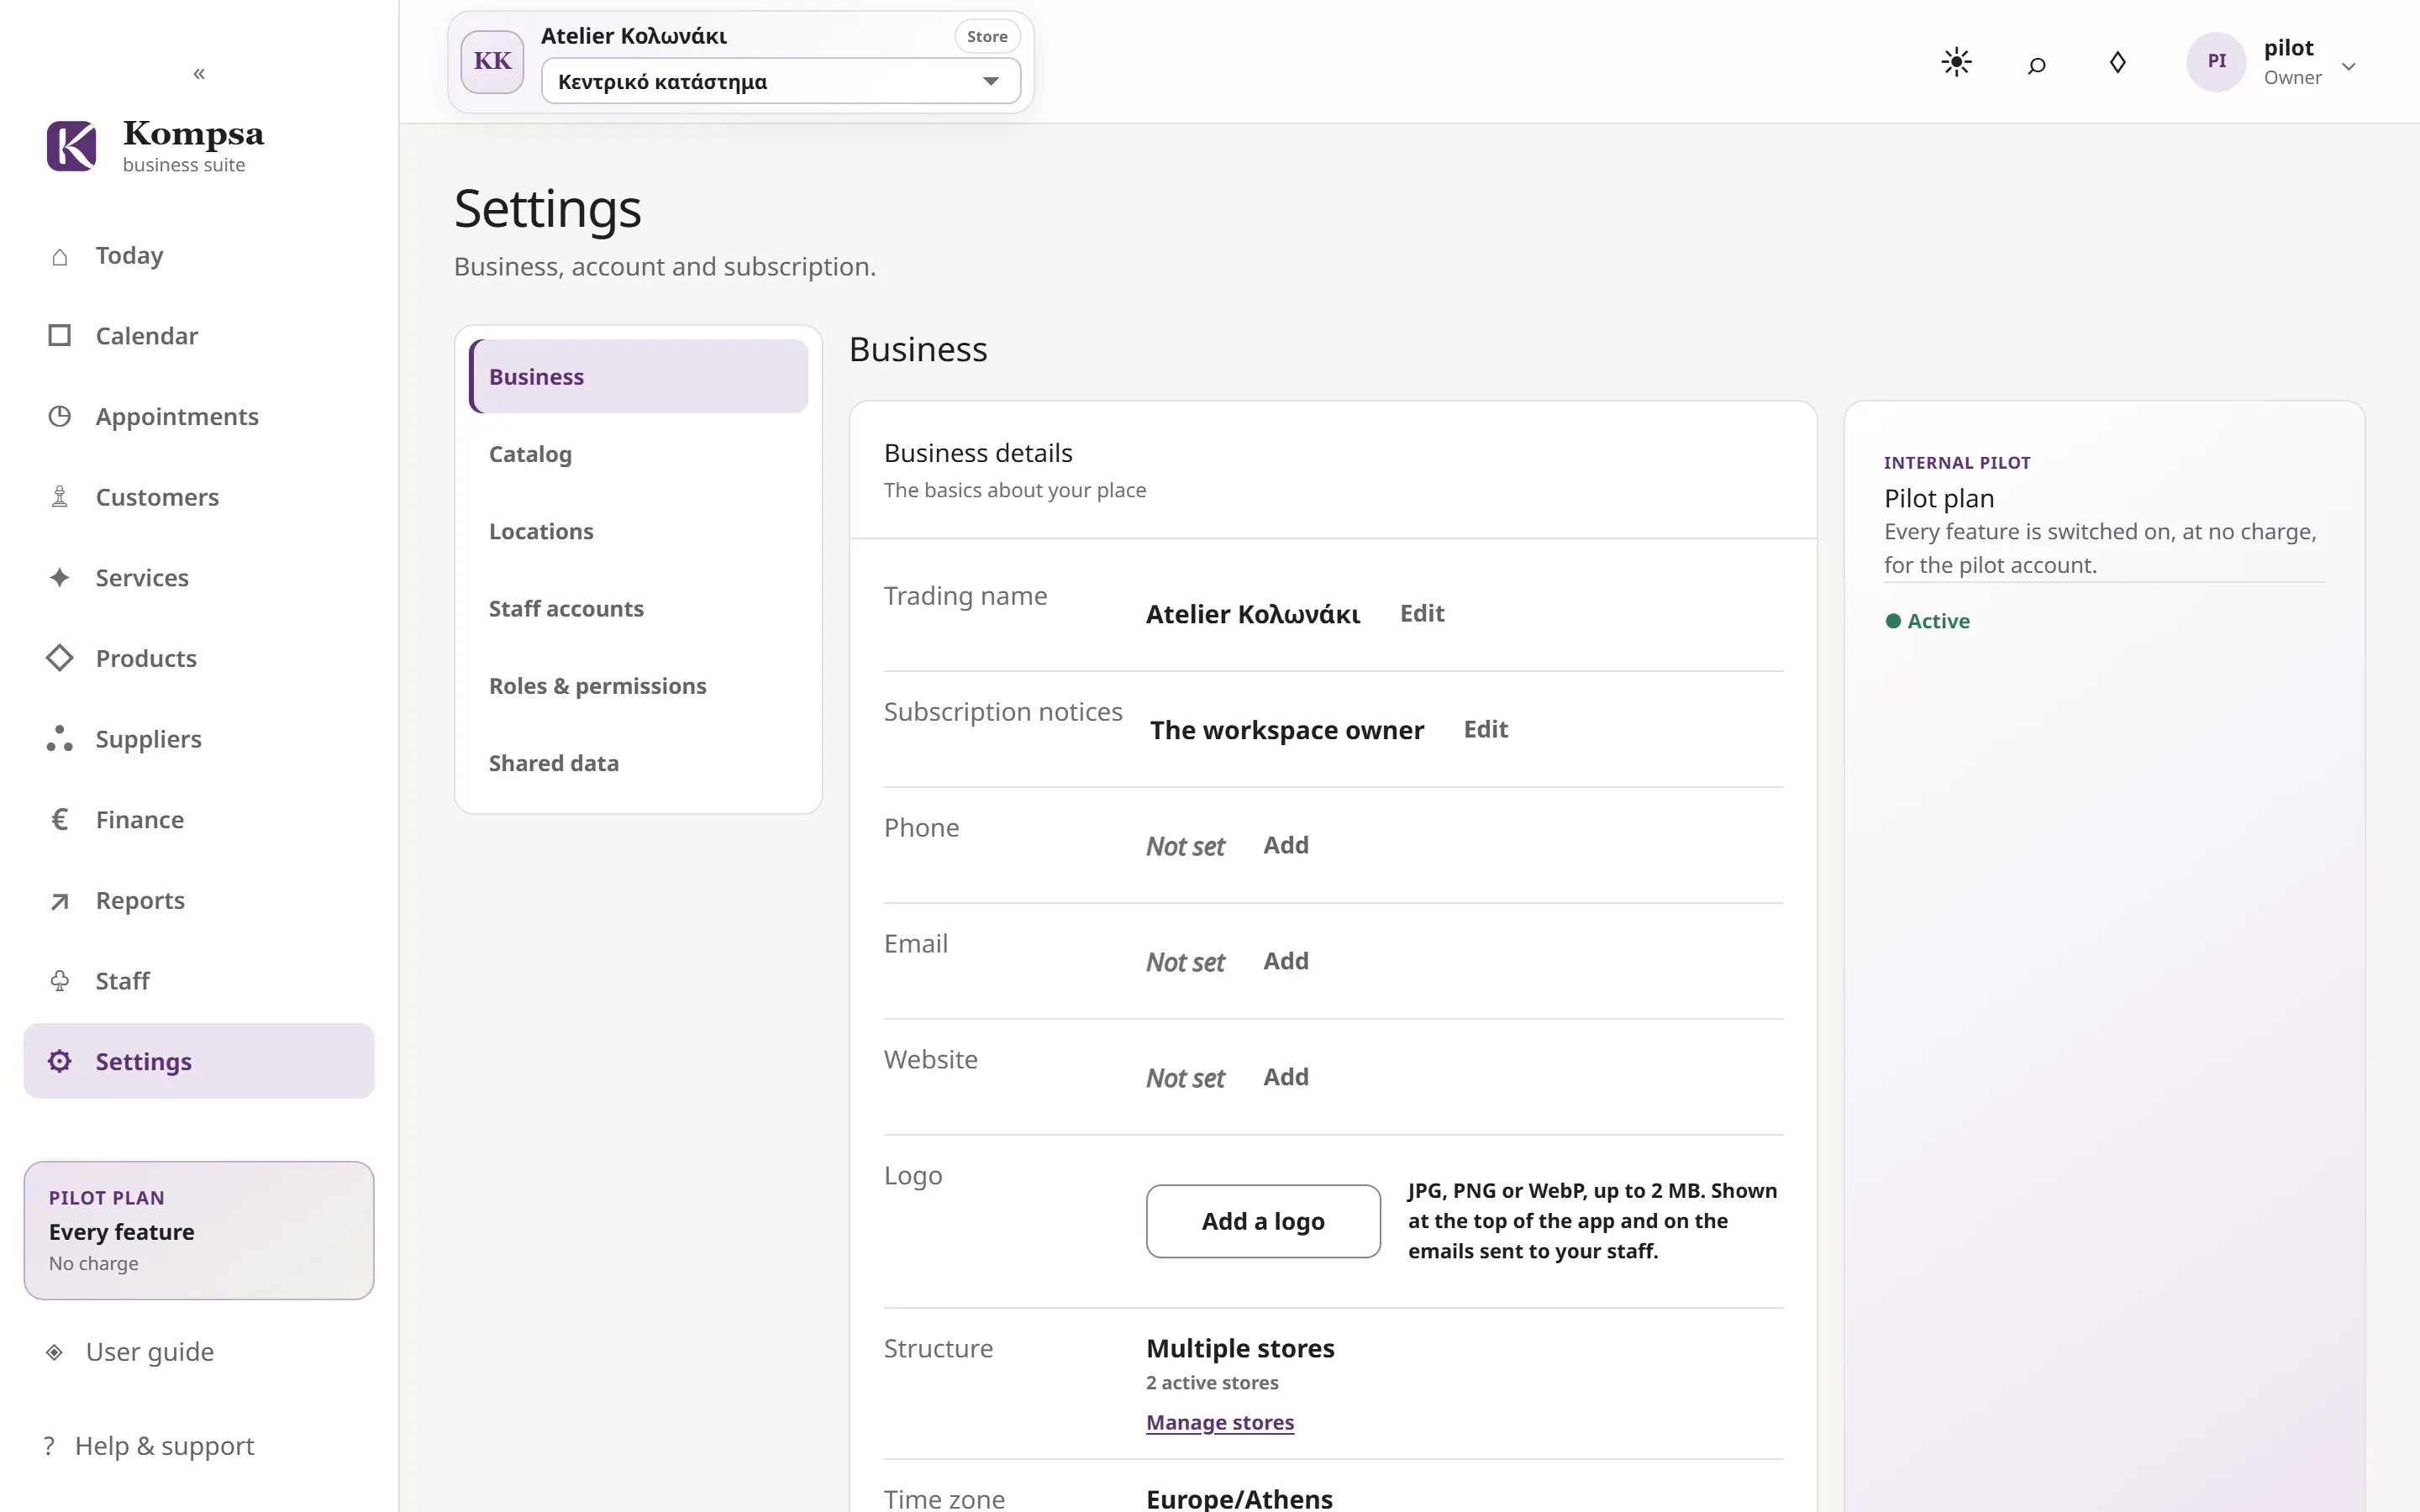Screen dimensions: 2420x1512
Task: Select the Business settings tab
Action: point(638,376)
